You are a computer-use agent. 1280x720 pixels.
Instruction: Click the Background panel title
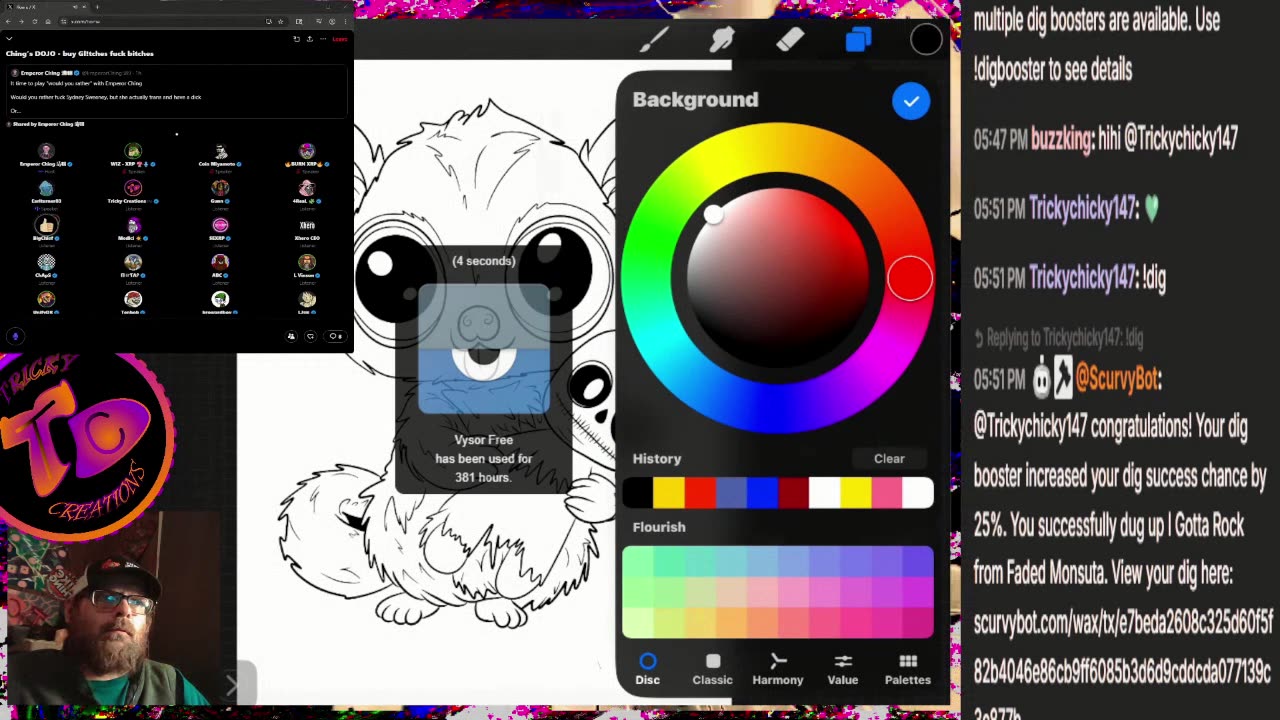pos(695,100)
